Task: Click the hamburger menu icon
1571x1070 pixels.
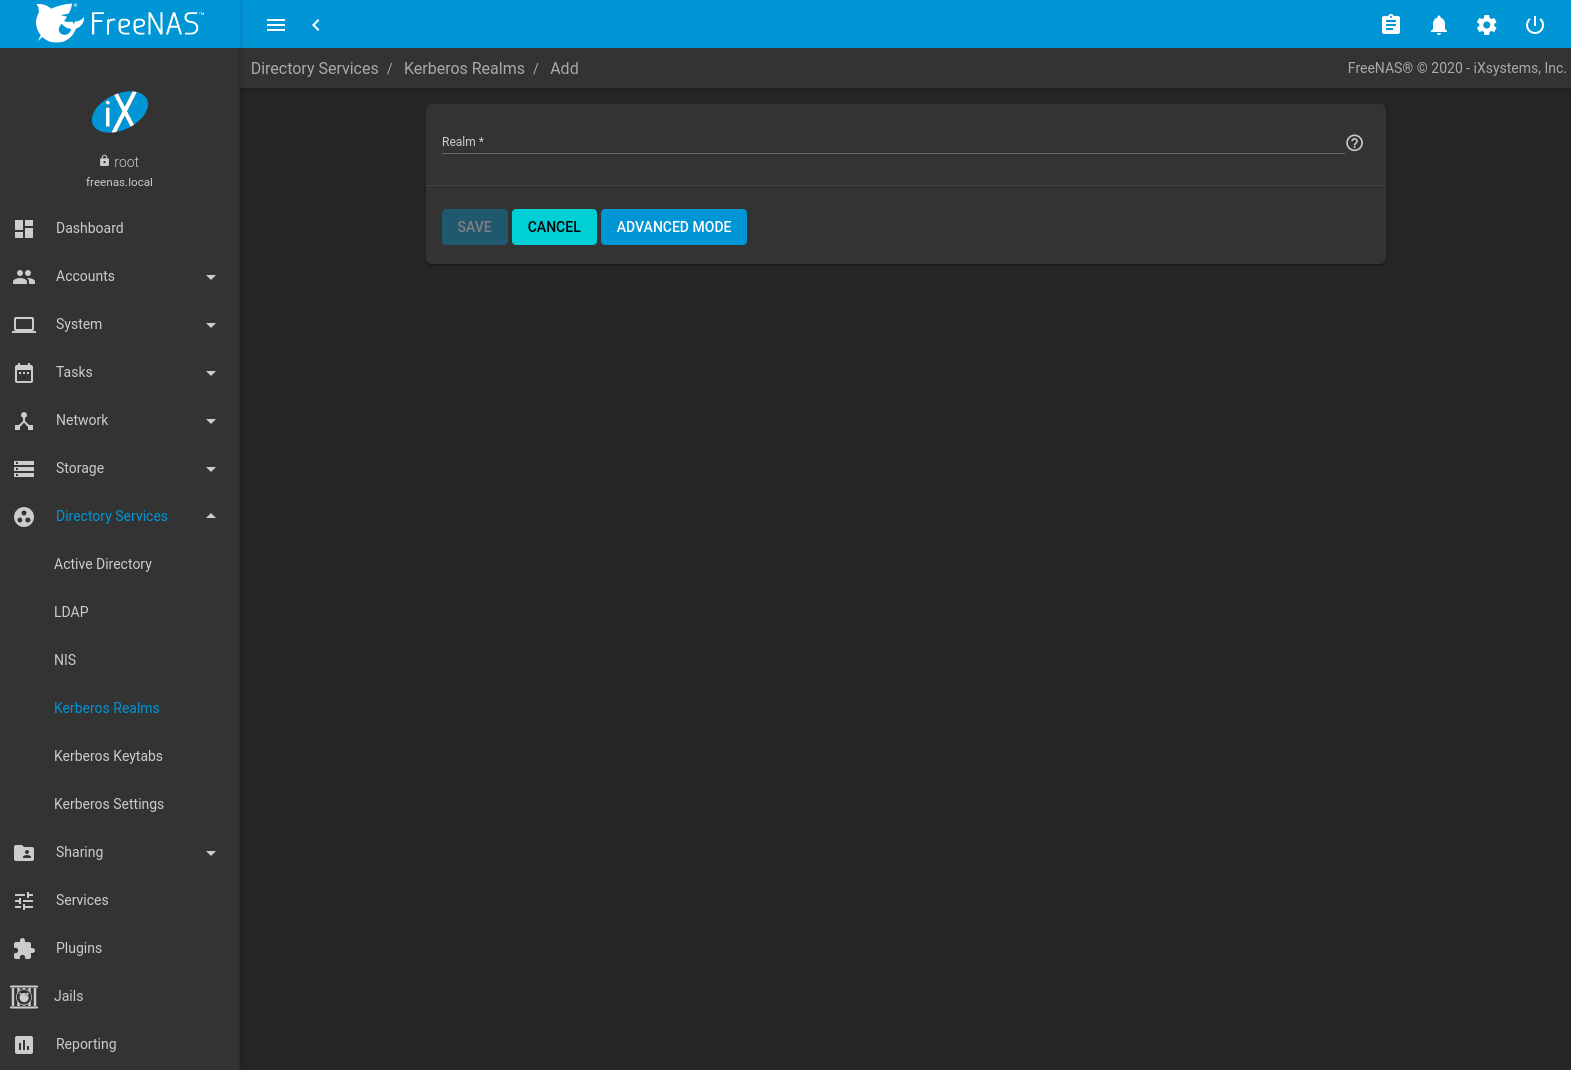Action: tap(276, 25)
